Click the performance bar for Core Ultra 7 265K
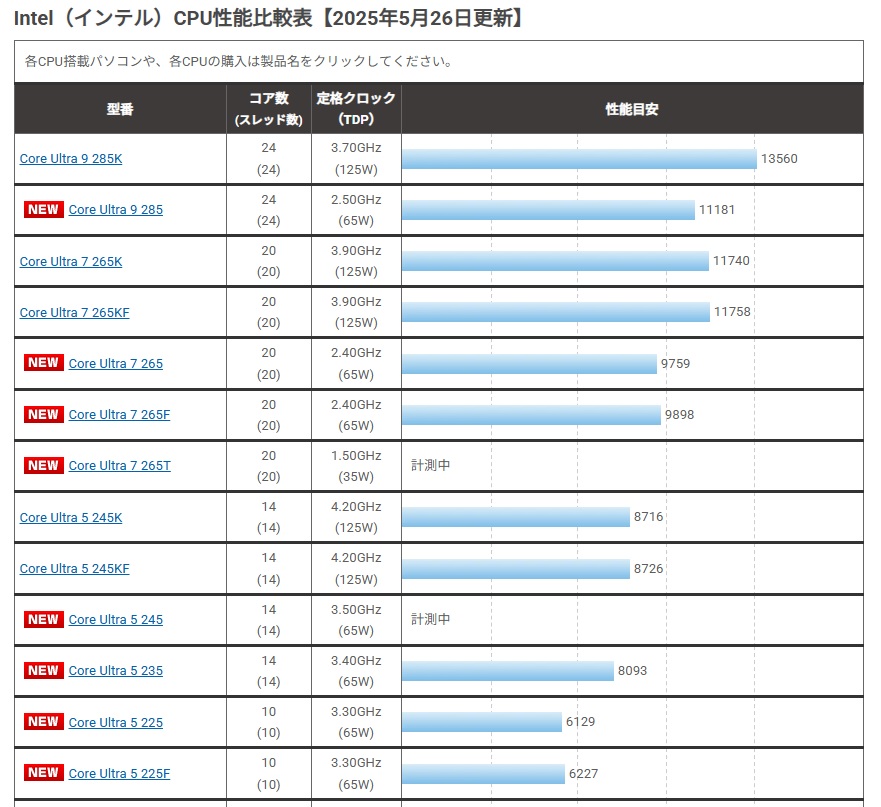This screenshot has width=881, height=807. tap(555, 261)
